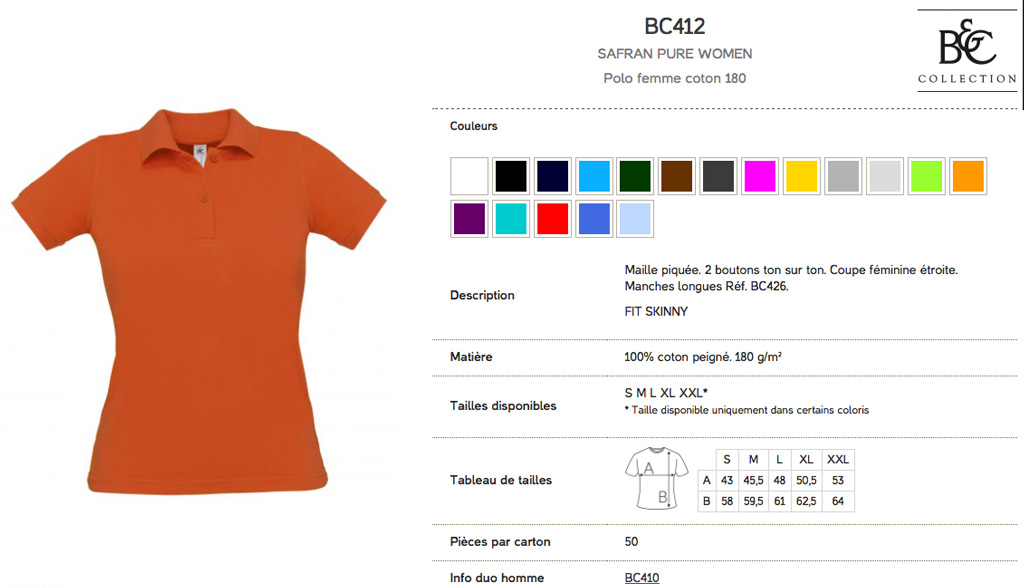Select the orange color swatch

[x=968, y=176]
